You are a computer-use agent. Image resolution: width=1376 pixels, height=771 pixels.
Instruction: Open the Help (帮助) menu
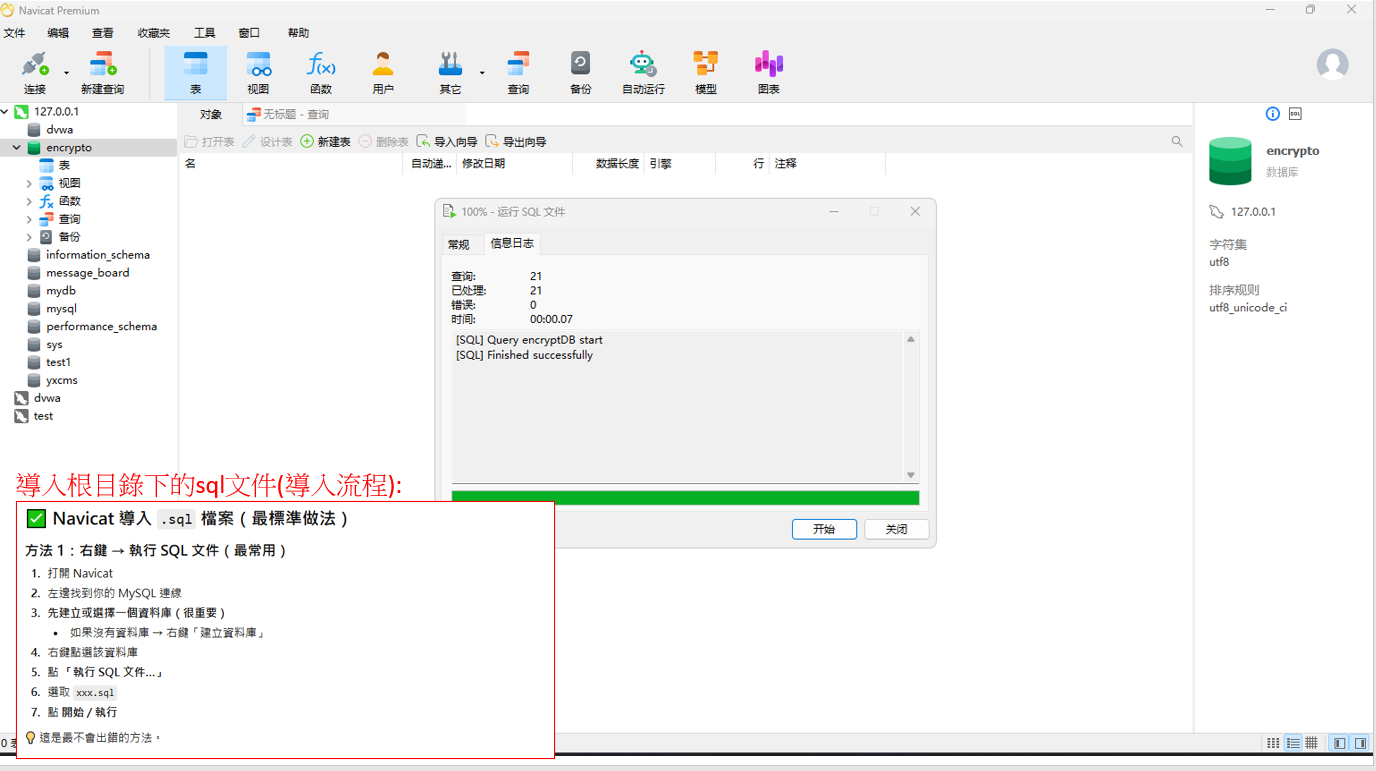point(298,33)
